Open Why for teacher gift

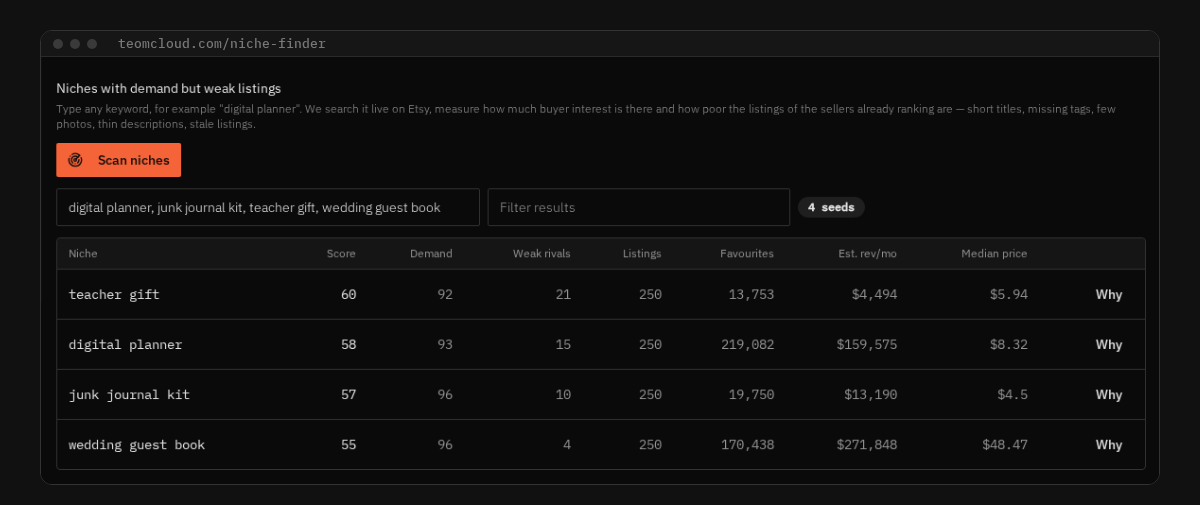[x=1109, y=295]
